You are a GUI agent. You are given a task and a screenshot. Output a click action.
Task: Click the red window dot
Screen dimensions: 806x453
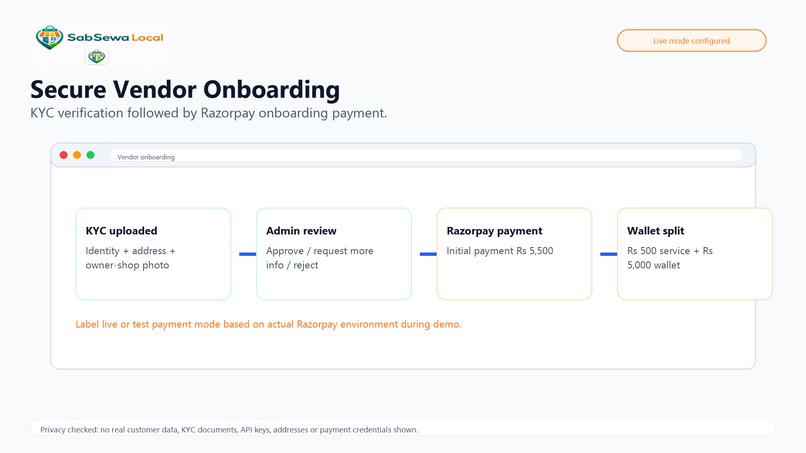coord(64,155)
